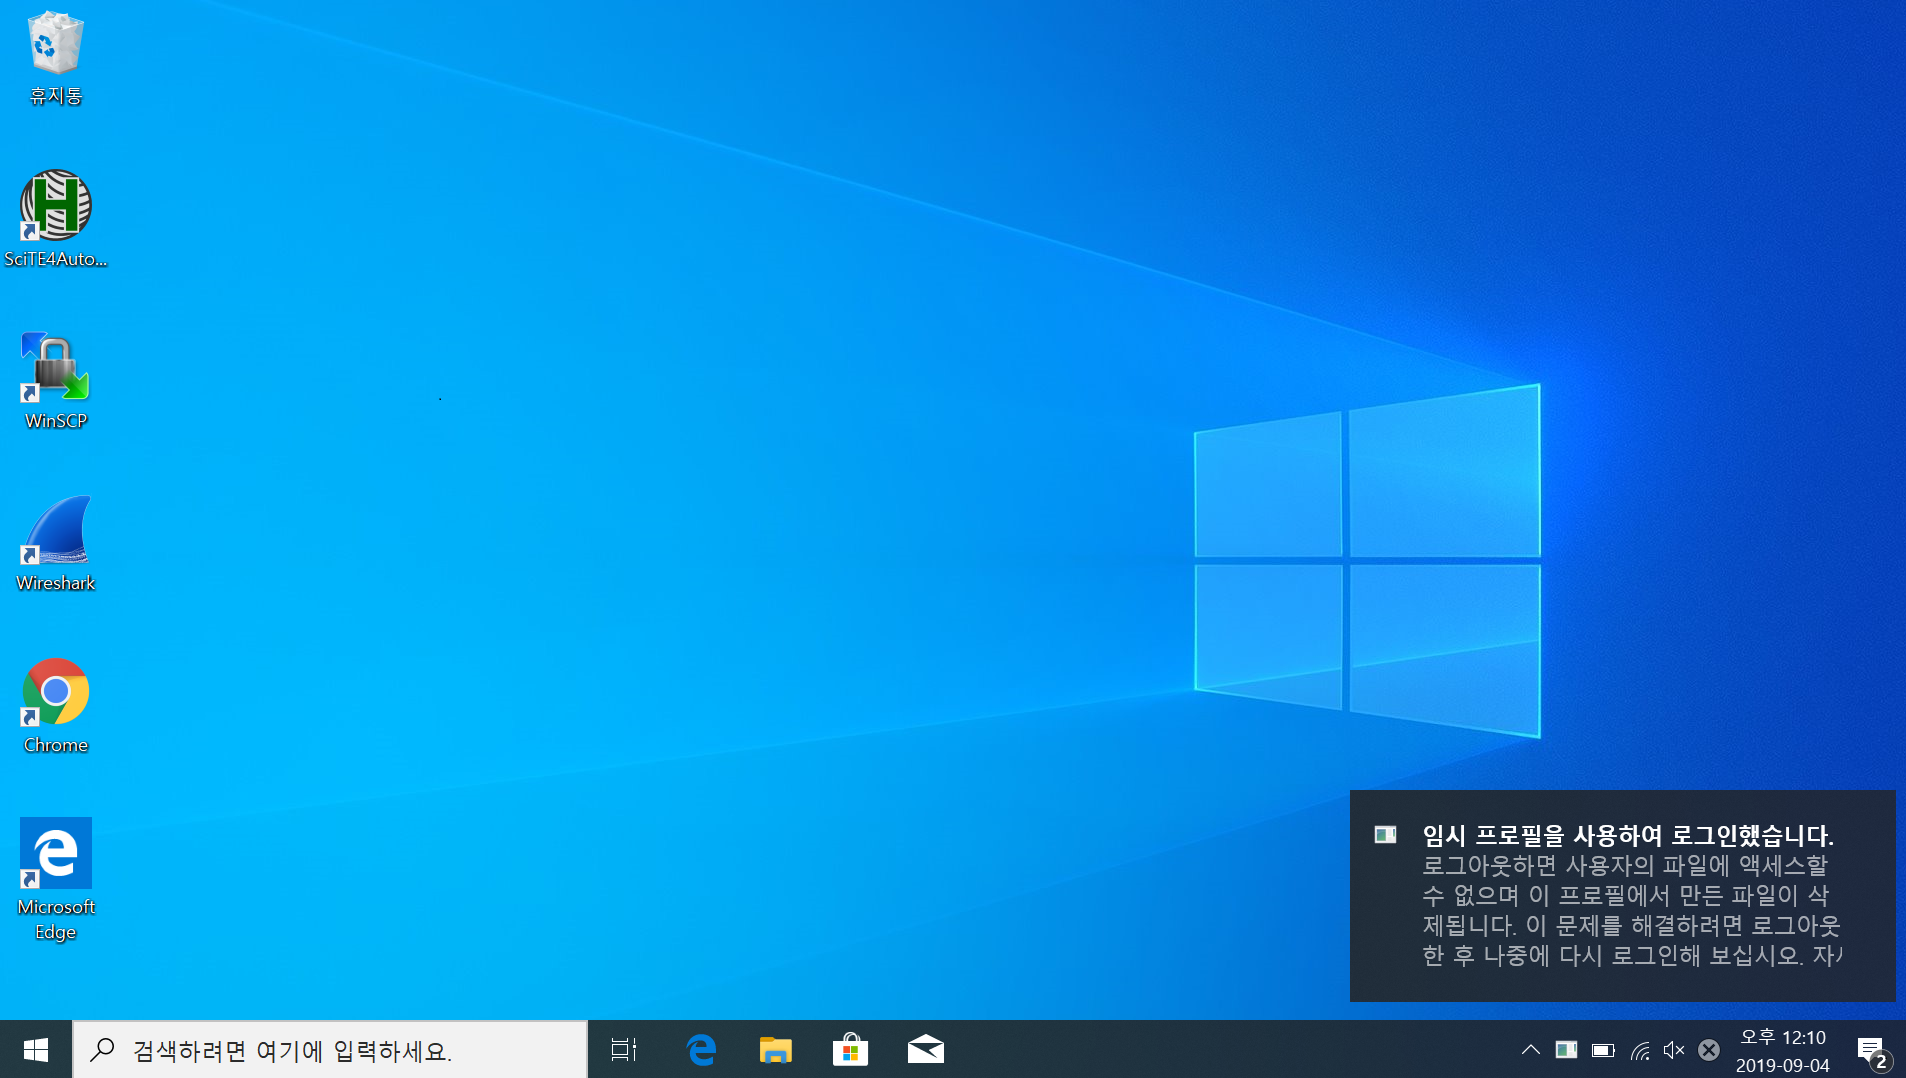This screenshot has height=1078, width=1906.
Task: Open the clock and date flyout
Action: (x=1783, y=1051)
